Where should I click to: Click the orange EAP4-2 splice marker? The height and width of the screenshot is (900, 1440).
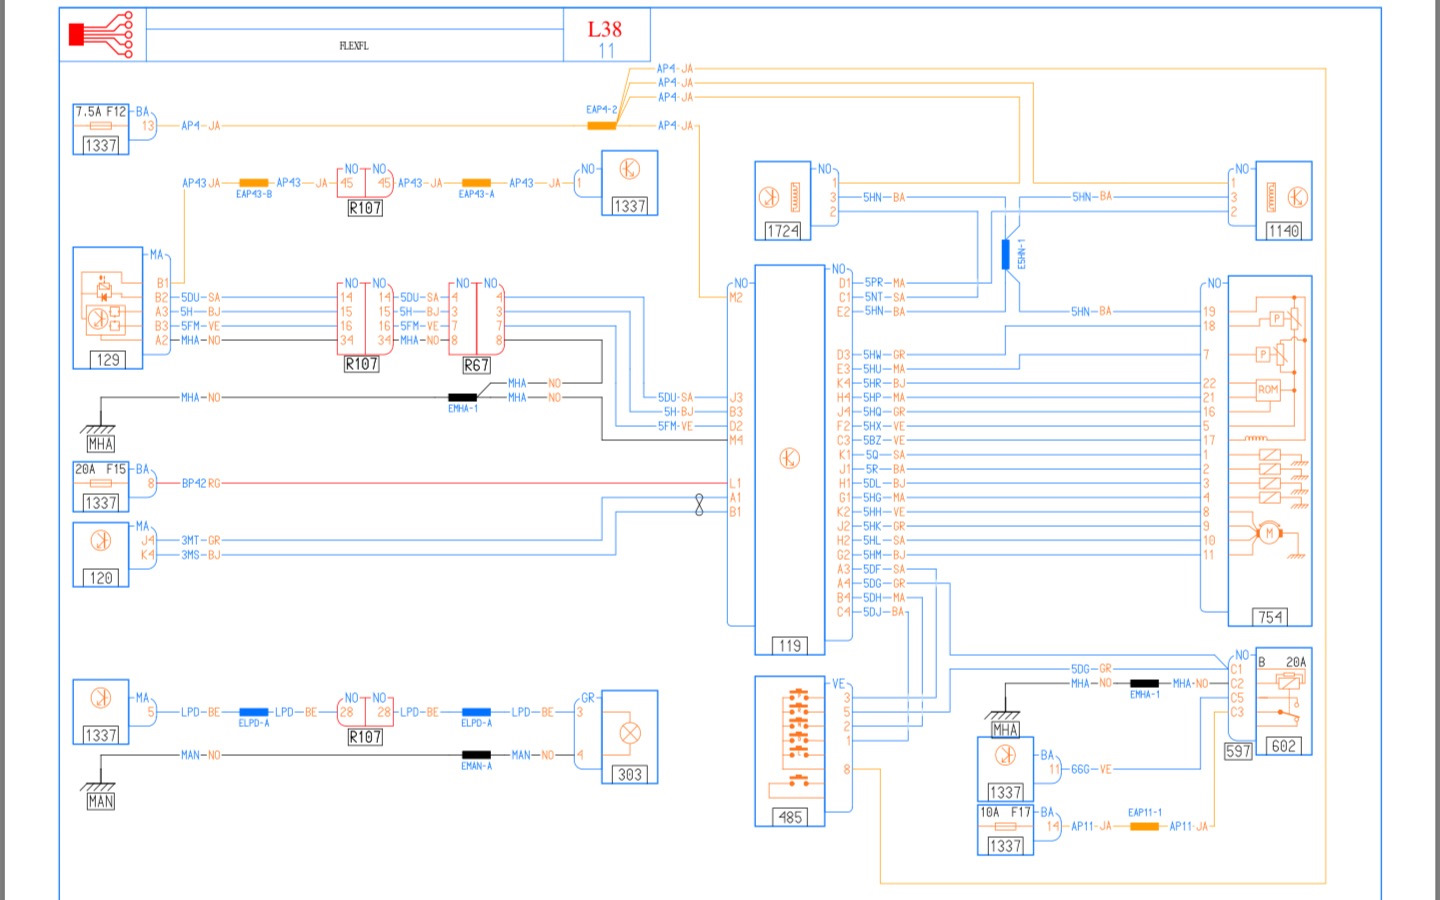tap(601, 125)
